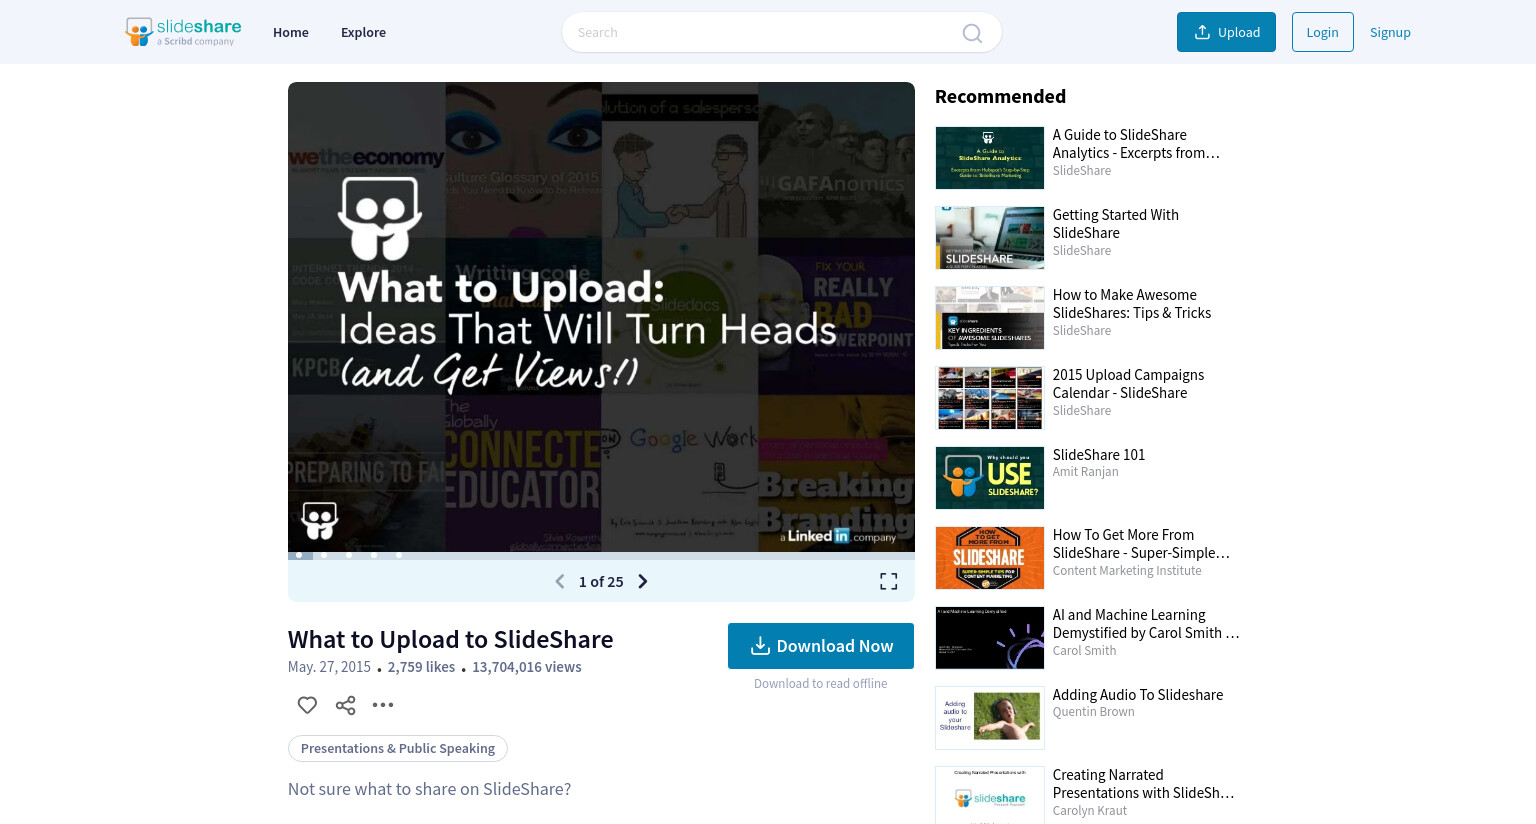Open the Home menu item
Image resolution: width=1536 pixels, height=824 pixels.
coord(291,32)
